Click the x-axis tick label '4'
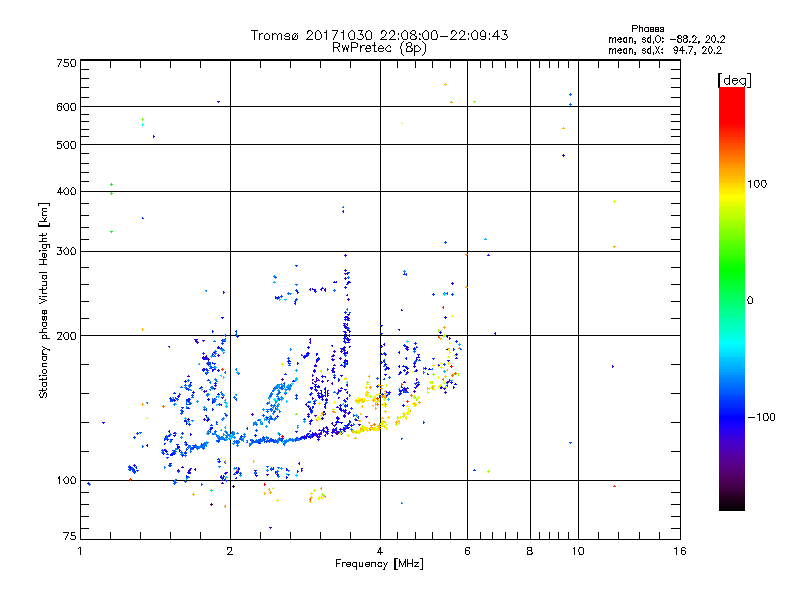This screenshot has width=800, height=600. (x=380, y=551)
